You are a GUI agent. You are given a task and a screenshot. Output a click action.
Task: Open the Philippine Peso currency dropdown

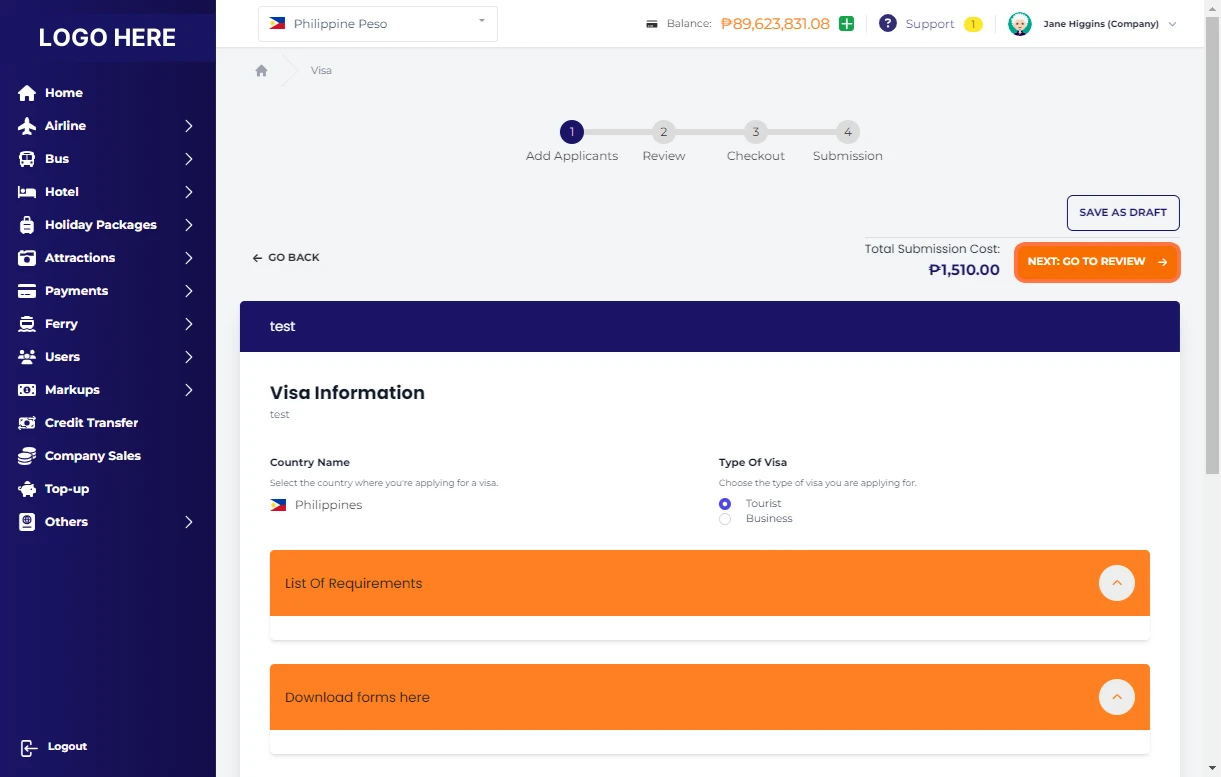(x=377, y=24)
